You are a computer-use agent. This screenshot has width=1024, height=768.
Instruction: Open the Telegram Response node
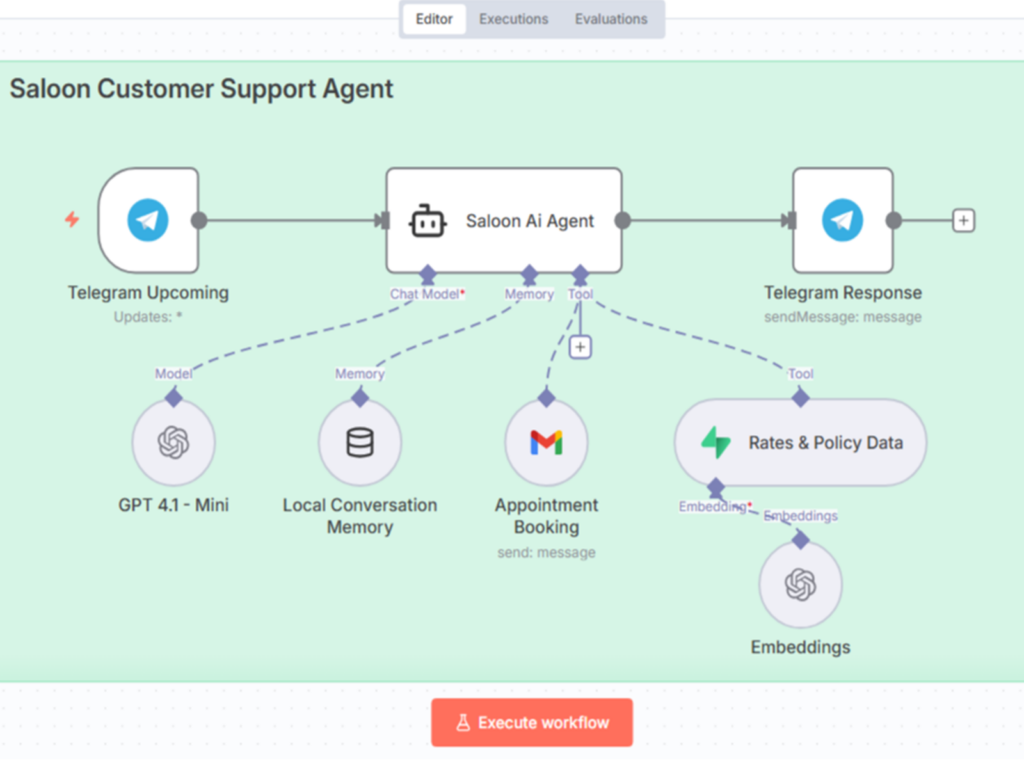[842, 221]
